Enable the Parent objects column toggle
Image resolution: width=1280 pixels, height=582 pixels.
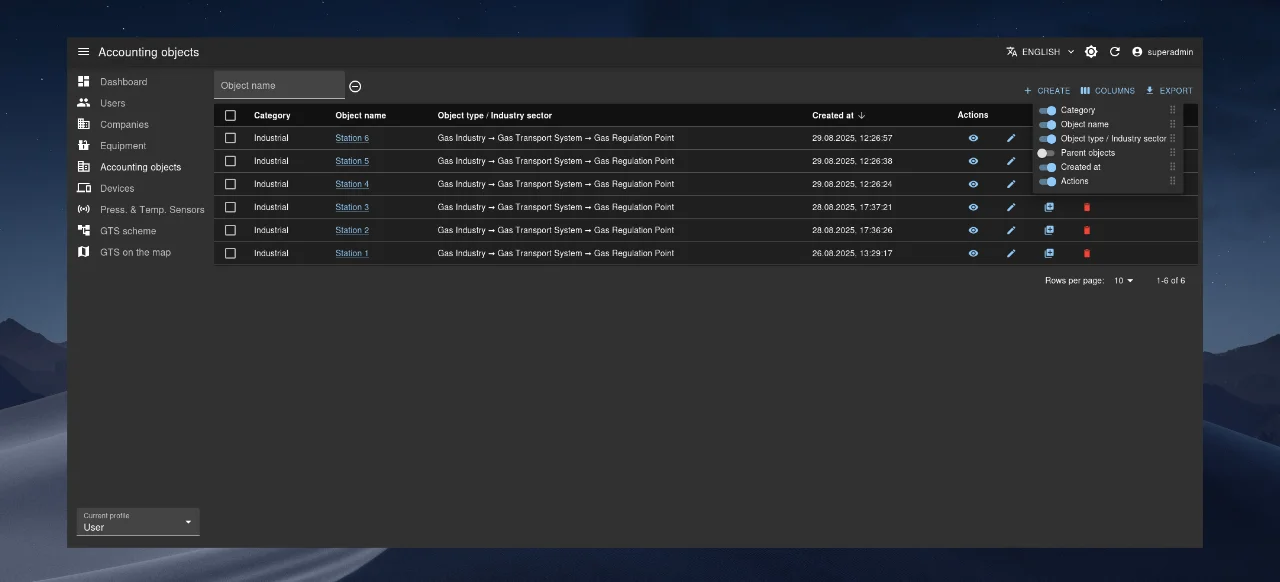1046,153
